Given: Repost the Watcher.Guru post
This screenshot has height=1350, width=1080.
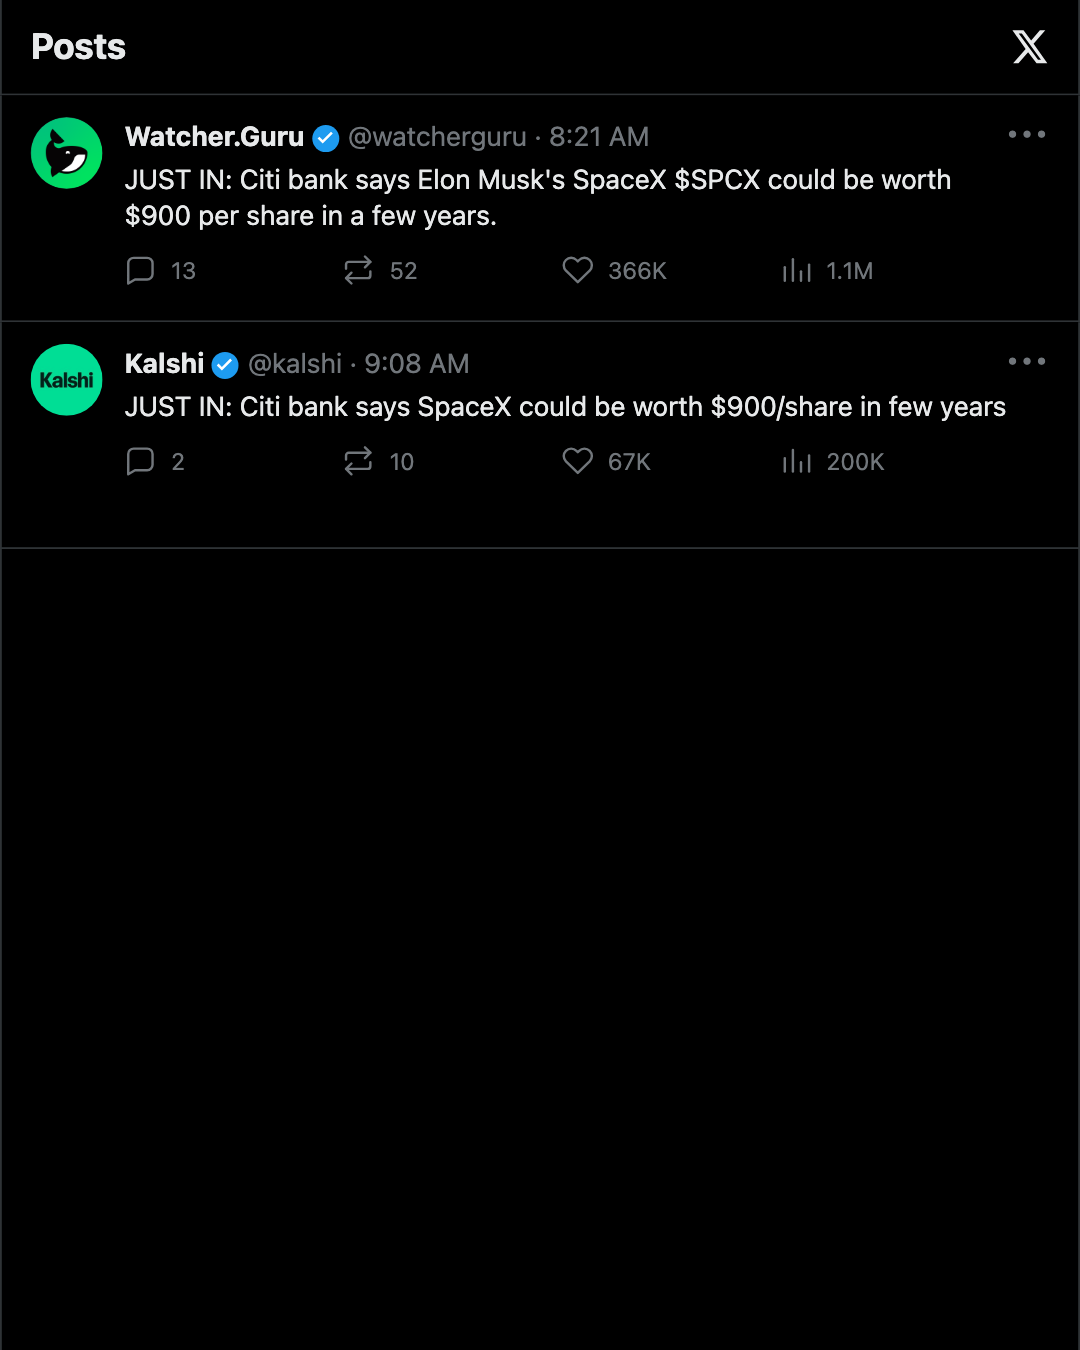Looking at the screenshot, I should coord(358,270).
